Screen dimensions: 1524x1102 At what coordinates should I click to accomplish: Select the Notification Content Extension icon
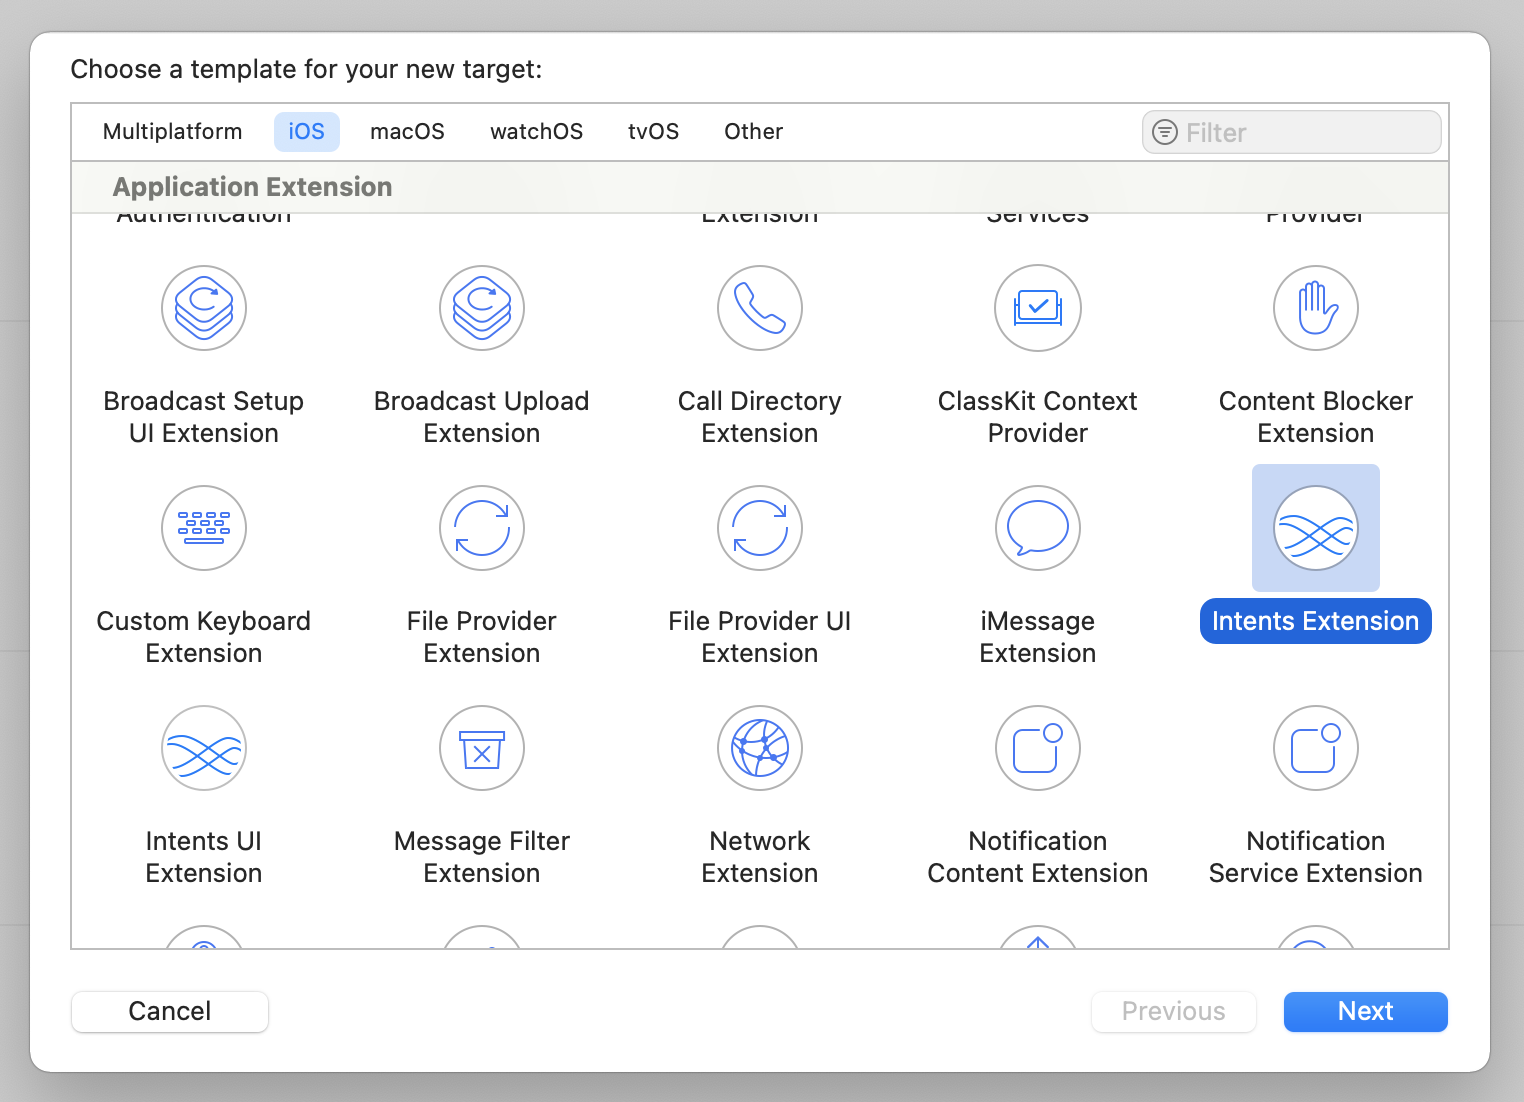(x=1038, y=748)
